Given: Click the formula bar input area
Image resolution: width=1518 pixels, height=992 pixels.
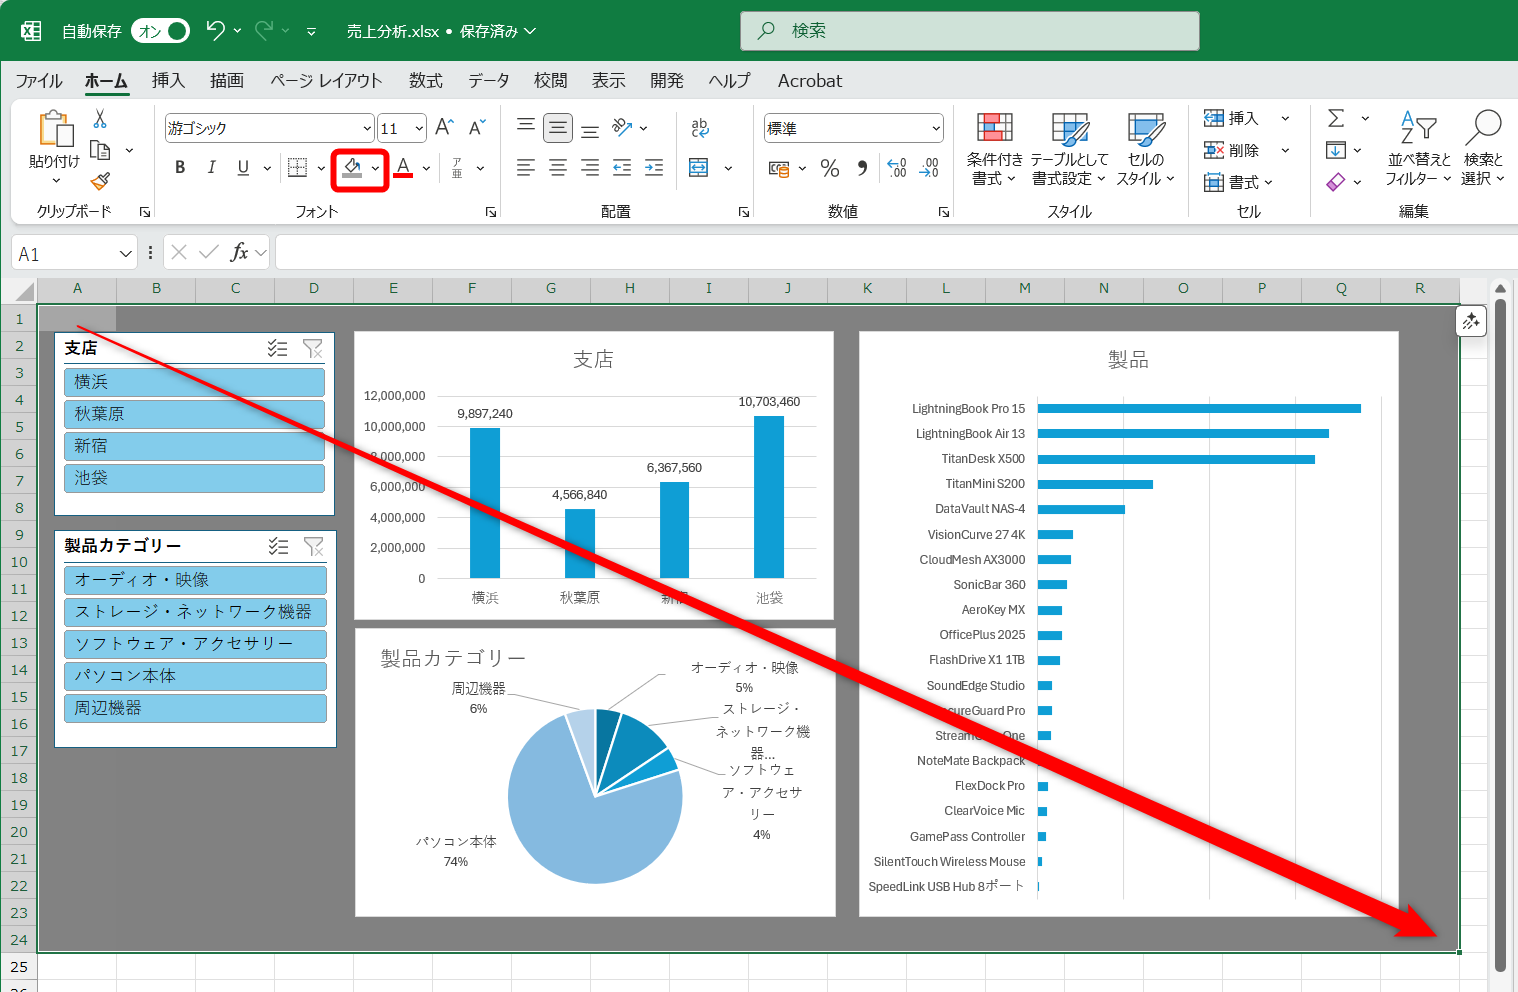Looking at the screenshot, I should [896, 252].
